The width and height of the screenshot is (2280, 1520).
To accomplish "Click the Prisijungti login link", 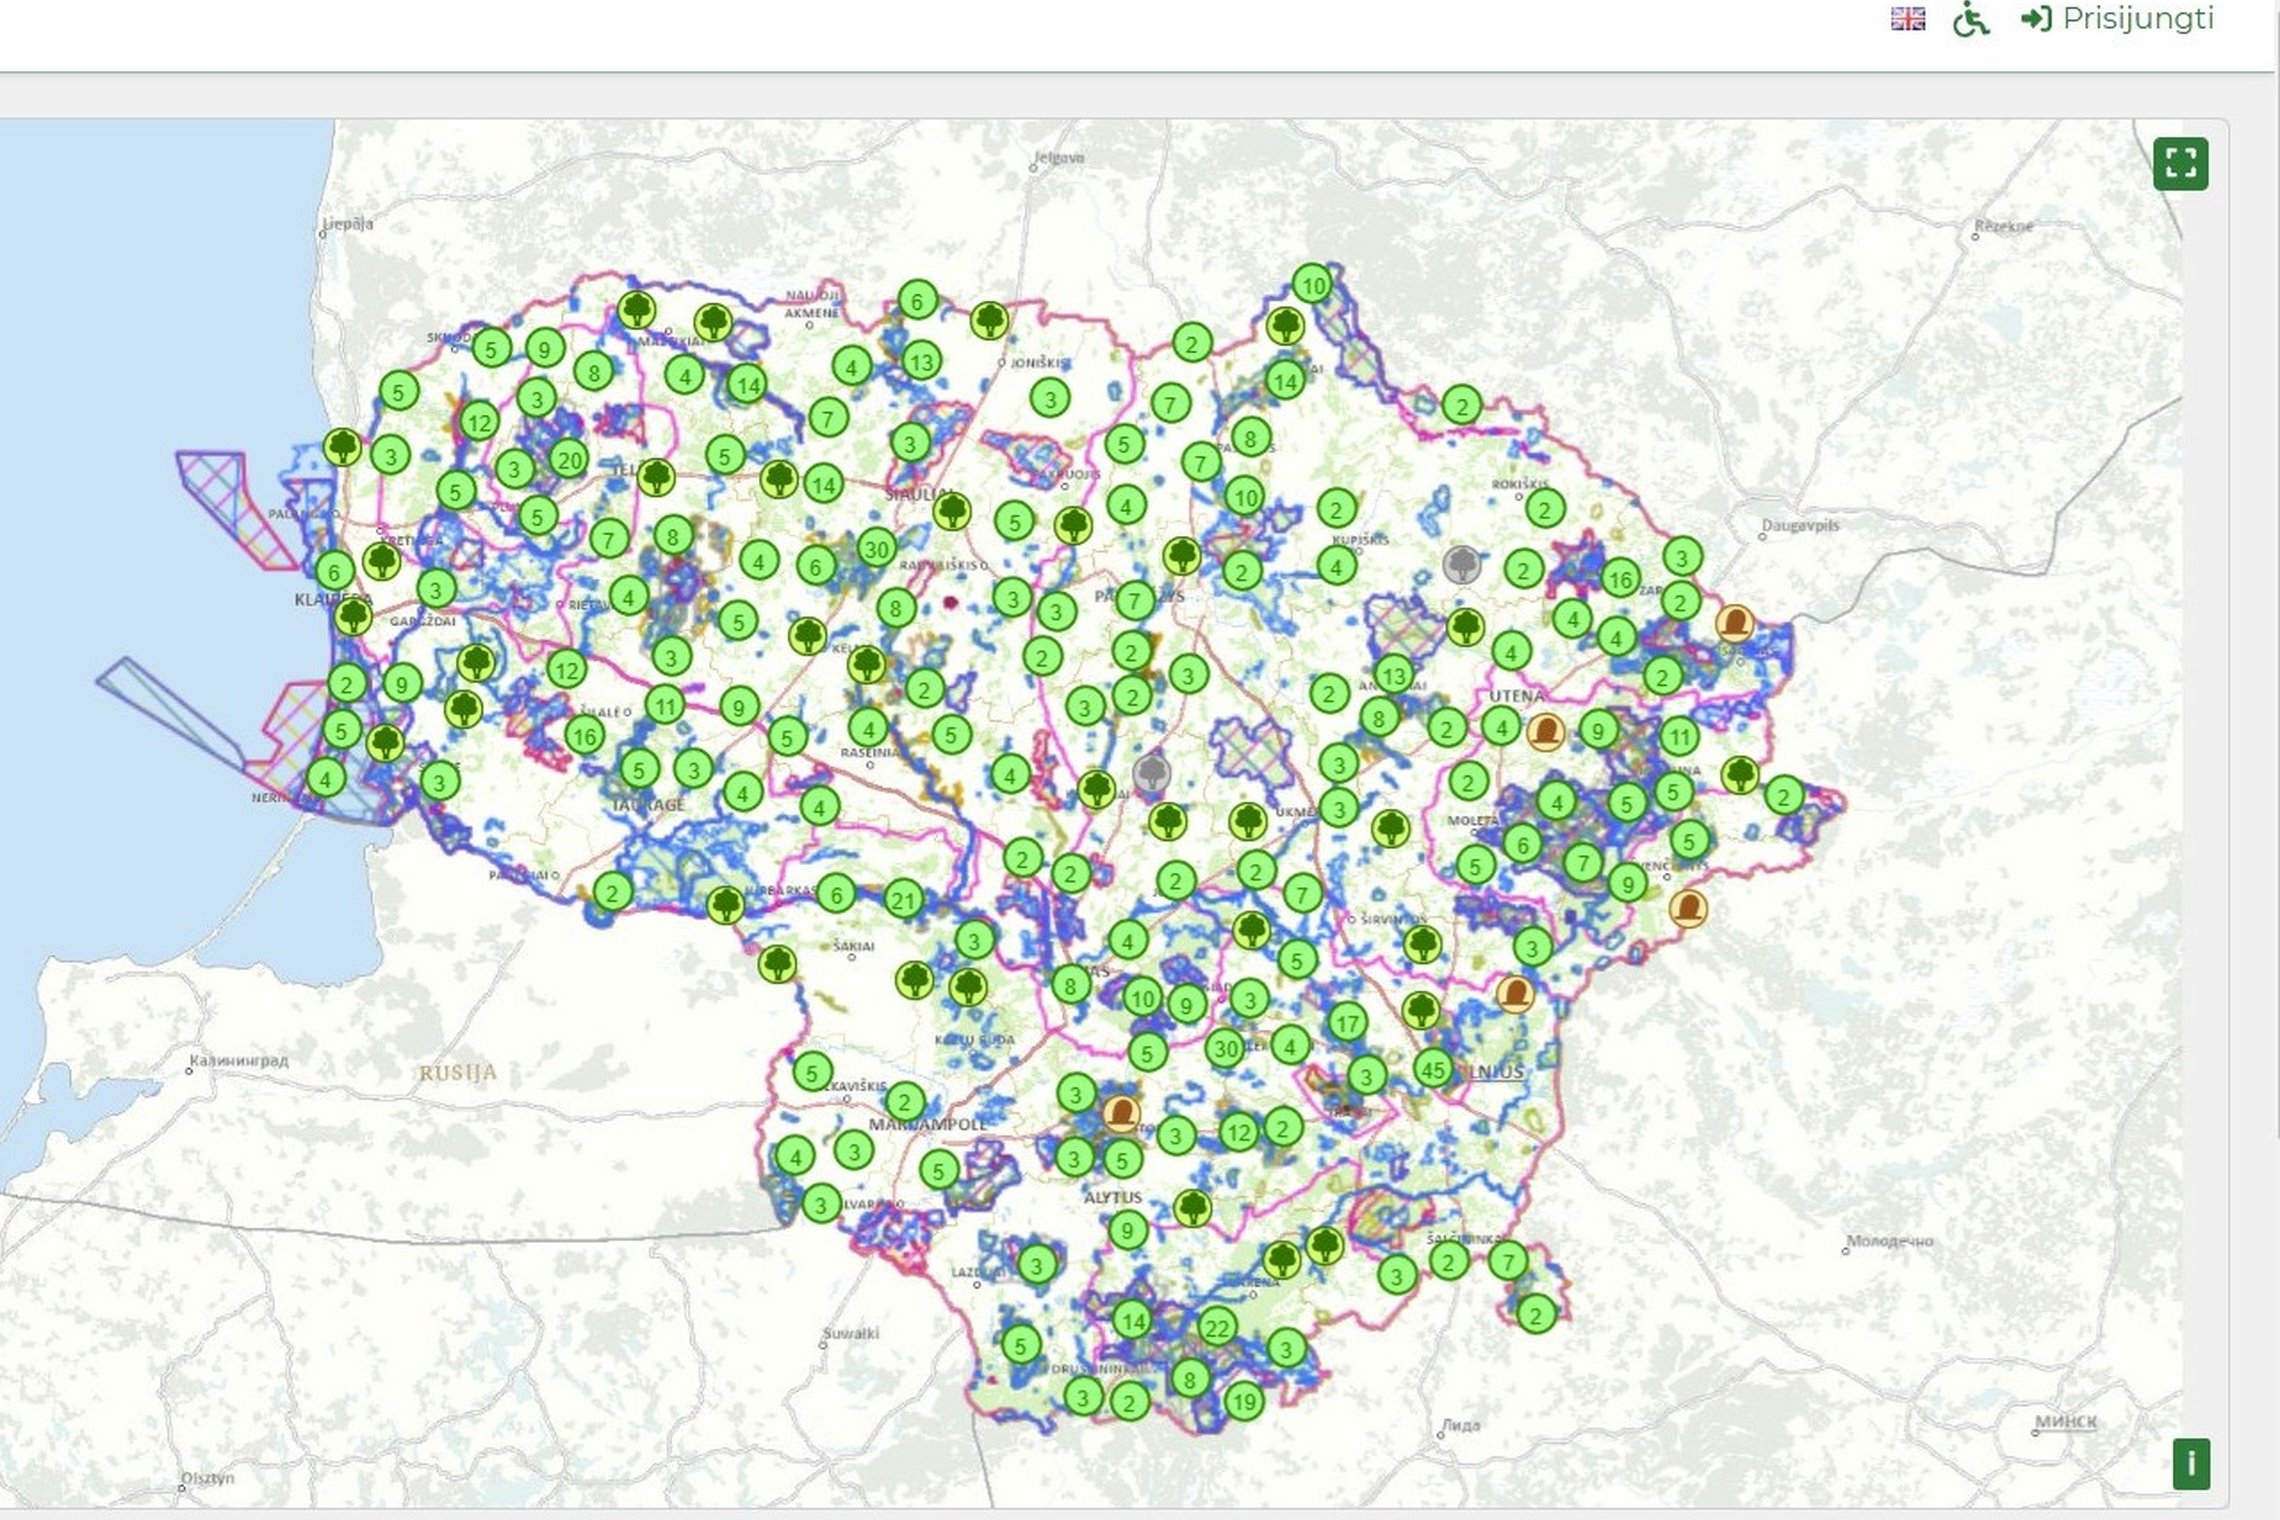I will (x=2117, y=18).
